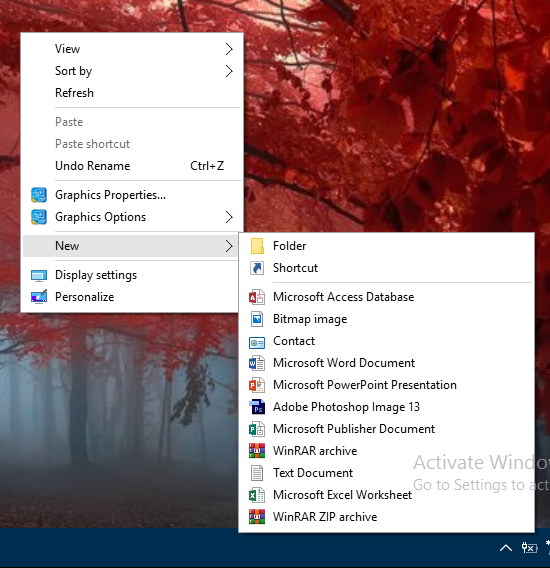The width and height of the screenshot is (550, 568).
Task: Choose Refresh from context menu
Action: pyautogui.click(x=132, y=93)
